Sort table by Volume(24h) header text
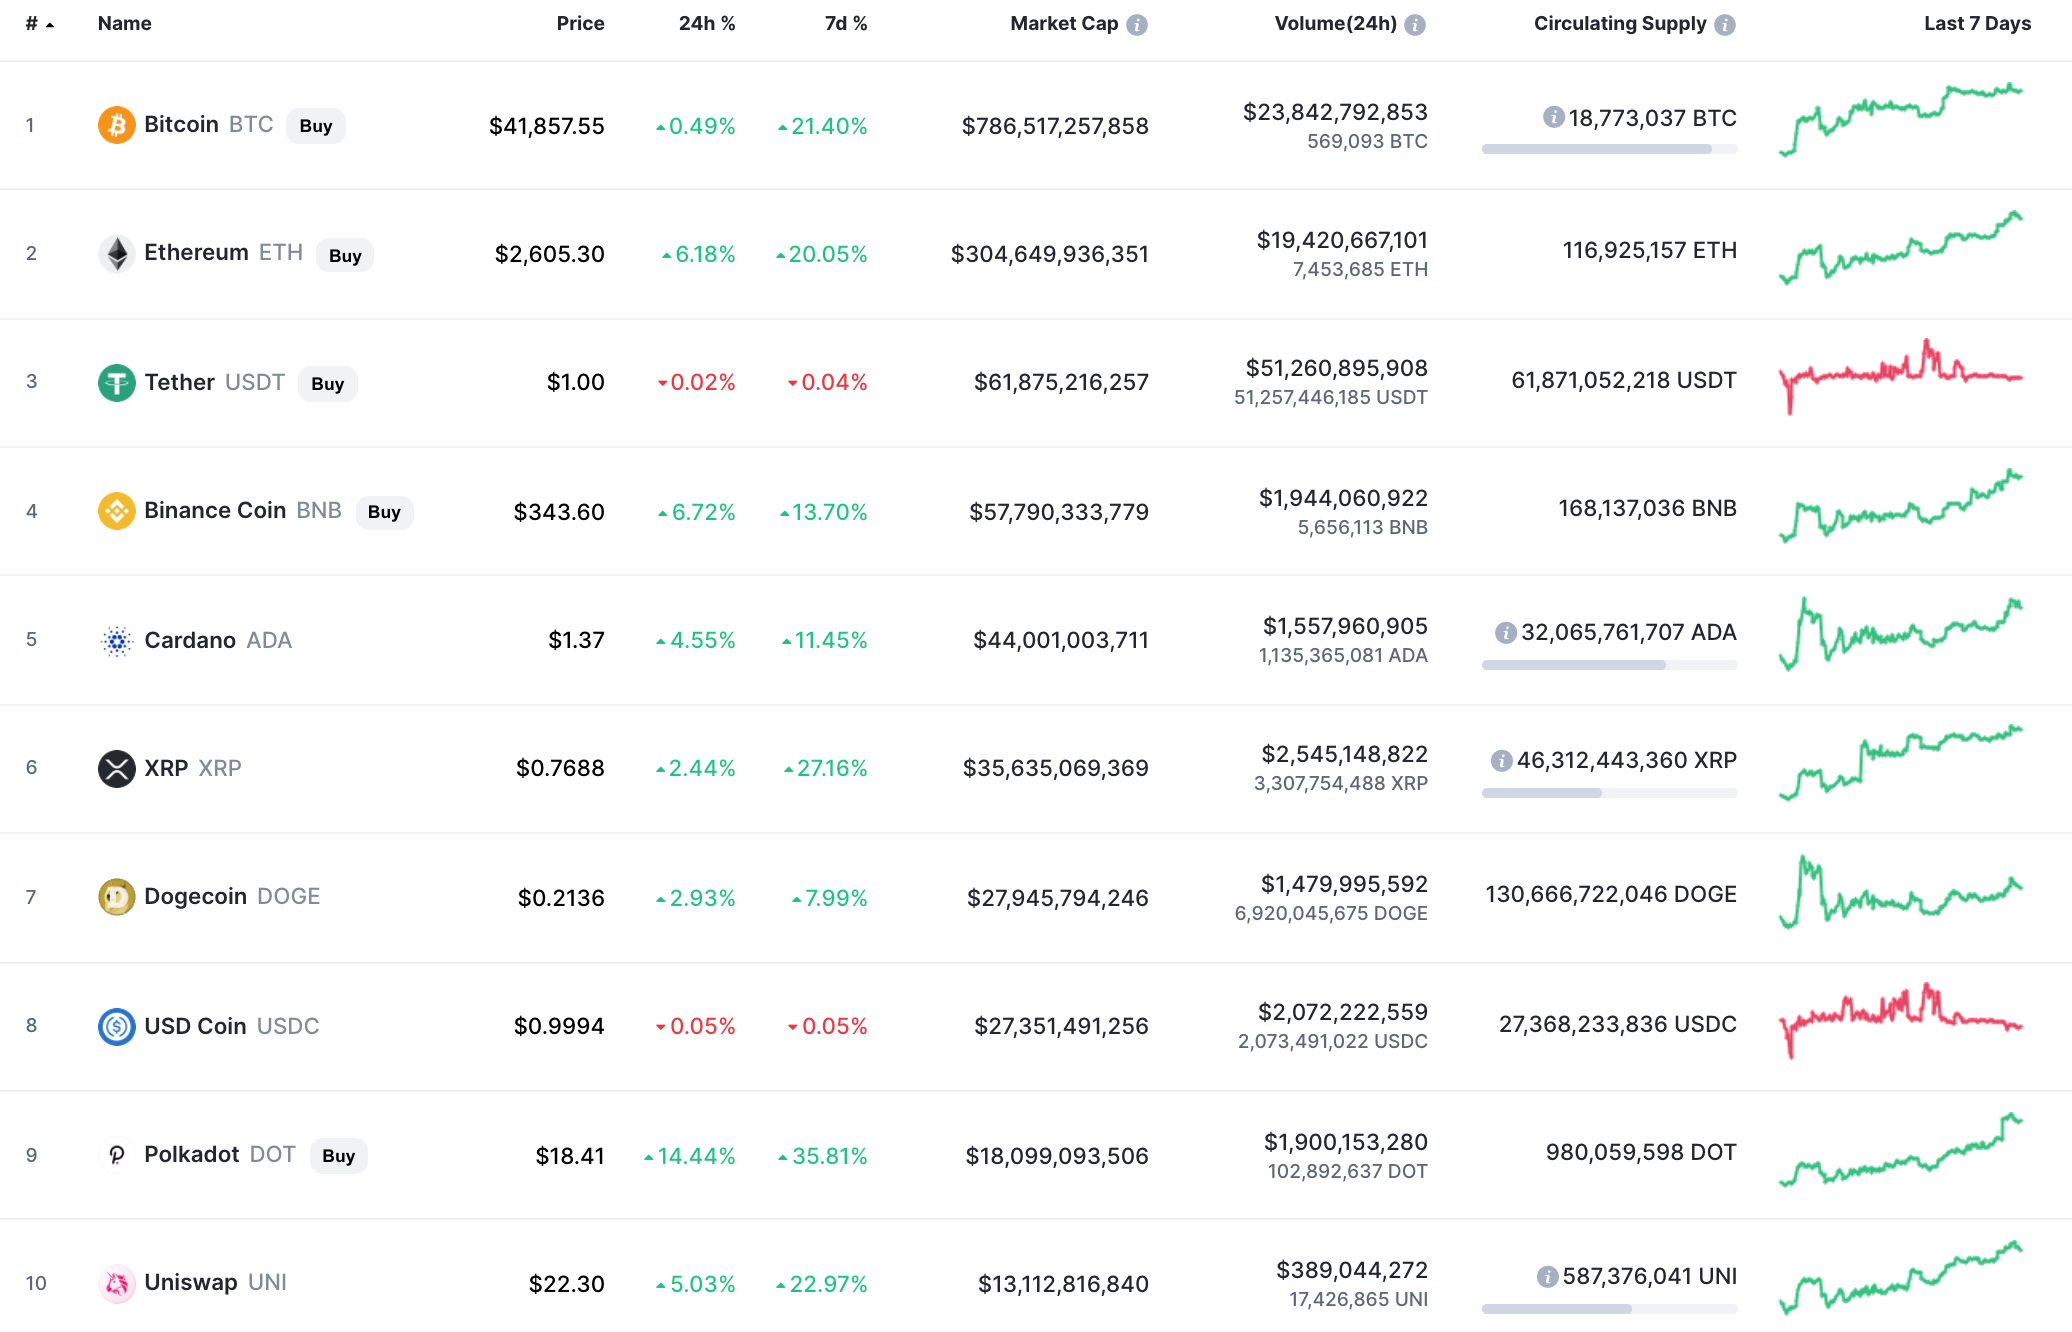The height and width of the screenshot is (1332, 2072). point(1335,23)
